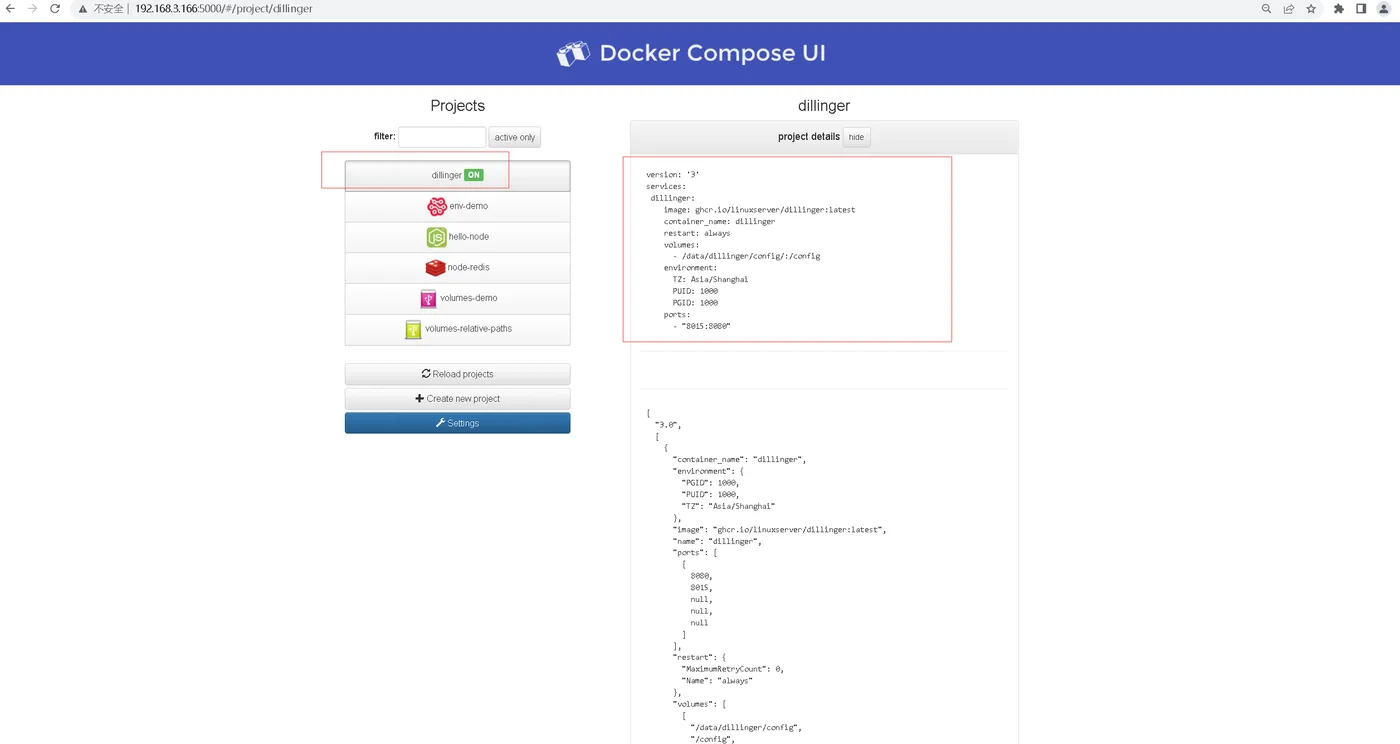Click the "PGID: 1000" YAML line
This screenshot has height=744, width=1400.
click(x=696, y=303)
